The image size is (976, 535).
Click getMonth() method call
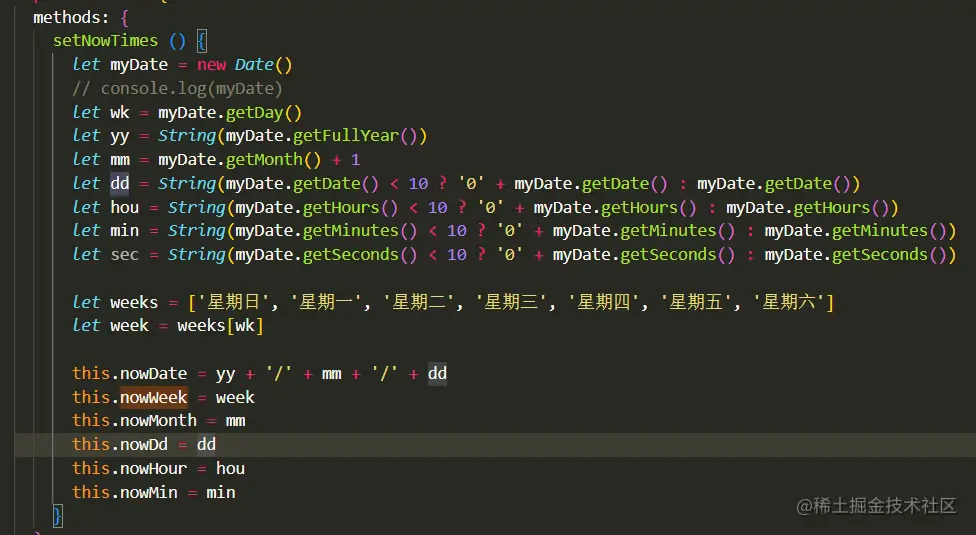pos(273,160)
